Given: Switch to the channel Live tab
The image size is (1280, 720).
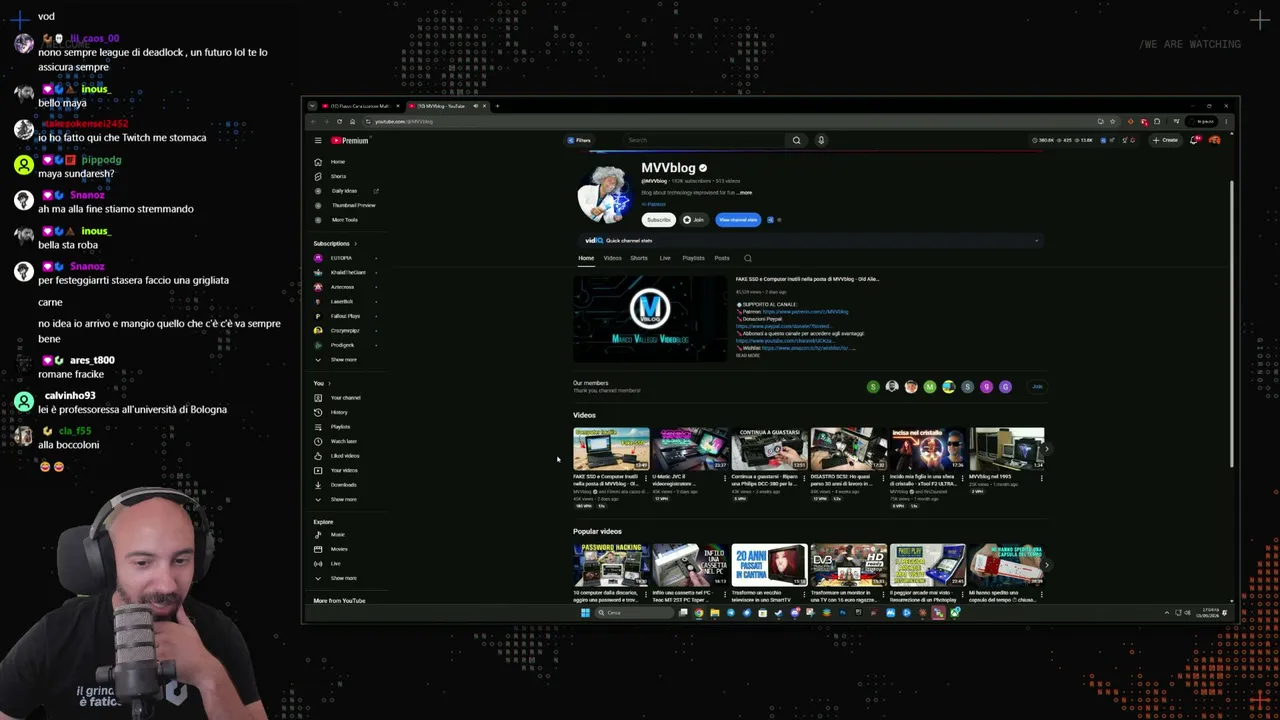Looking at the screenshot, I should tap(665, 258).
